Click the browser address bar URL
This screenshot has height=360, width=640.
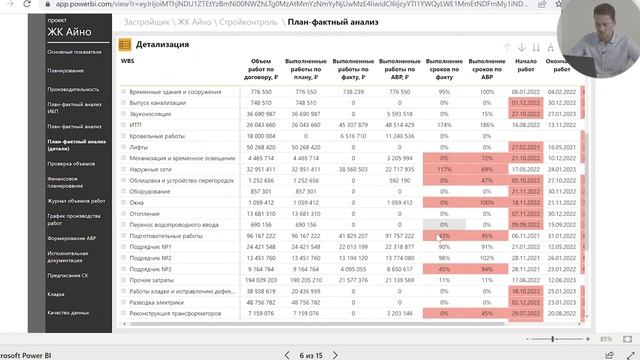point(291,4)
